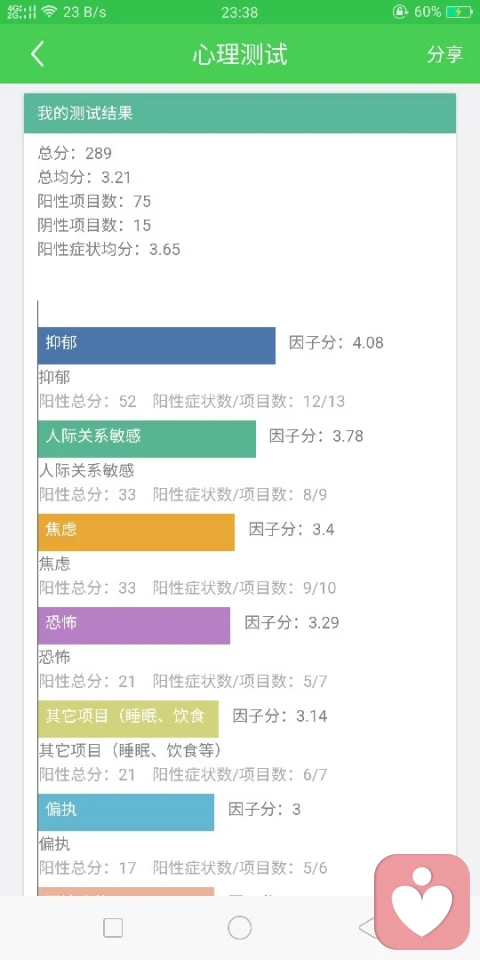Select the purple 恐怖 bar
Screen dimensions: 480x960
(x=134, y=625)
